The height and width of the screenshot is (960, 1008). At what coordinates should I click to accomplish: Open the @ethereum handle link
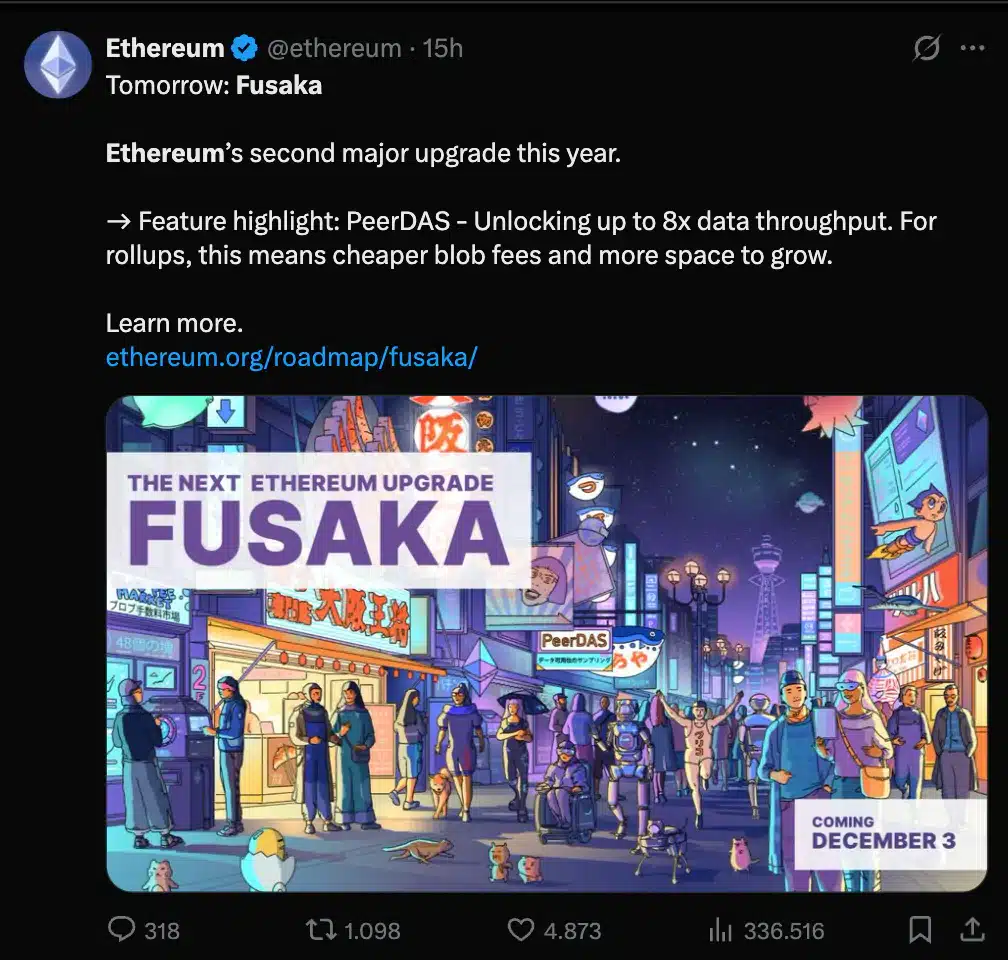click(x=334, y=48)
